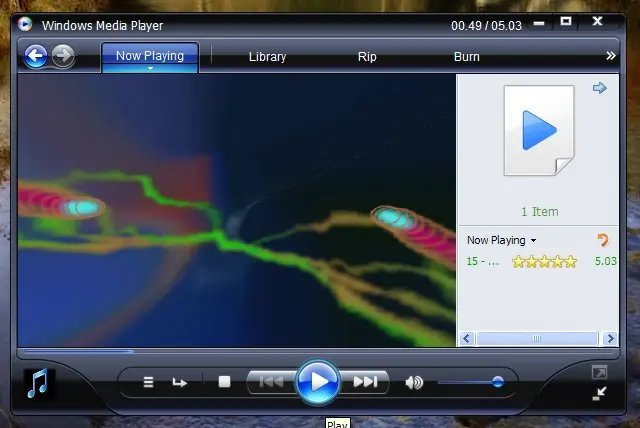Click the 00.49 / 05.03 time display
Image resolution: width=640 pixels, height=428 pixels.
pos(486,26)
